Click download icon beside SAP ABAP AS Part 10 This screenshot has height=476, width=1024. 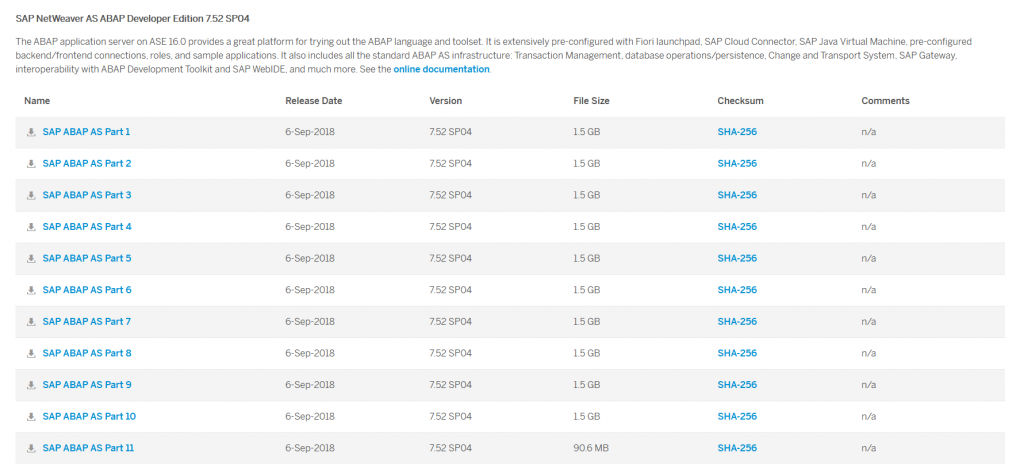(31, 417)
